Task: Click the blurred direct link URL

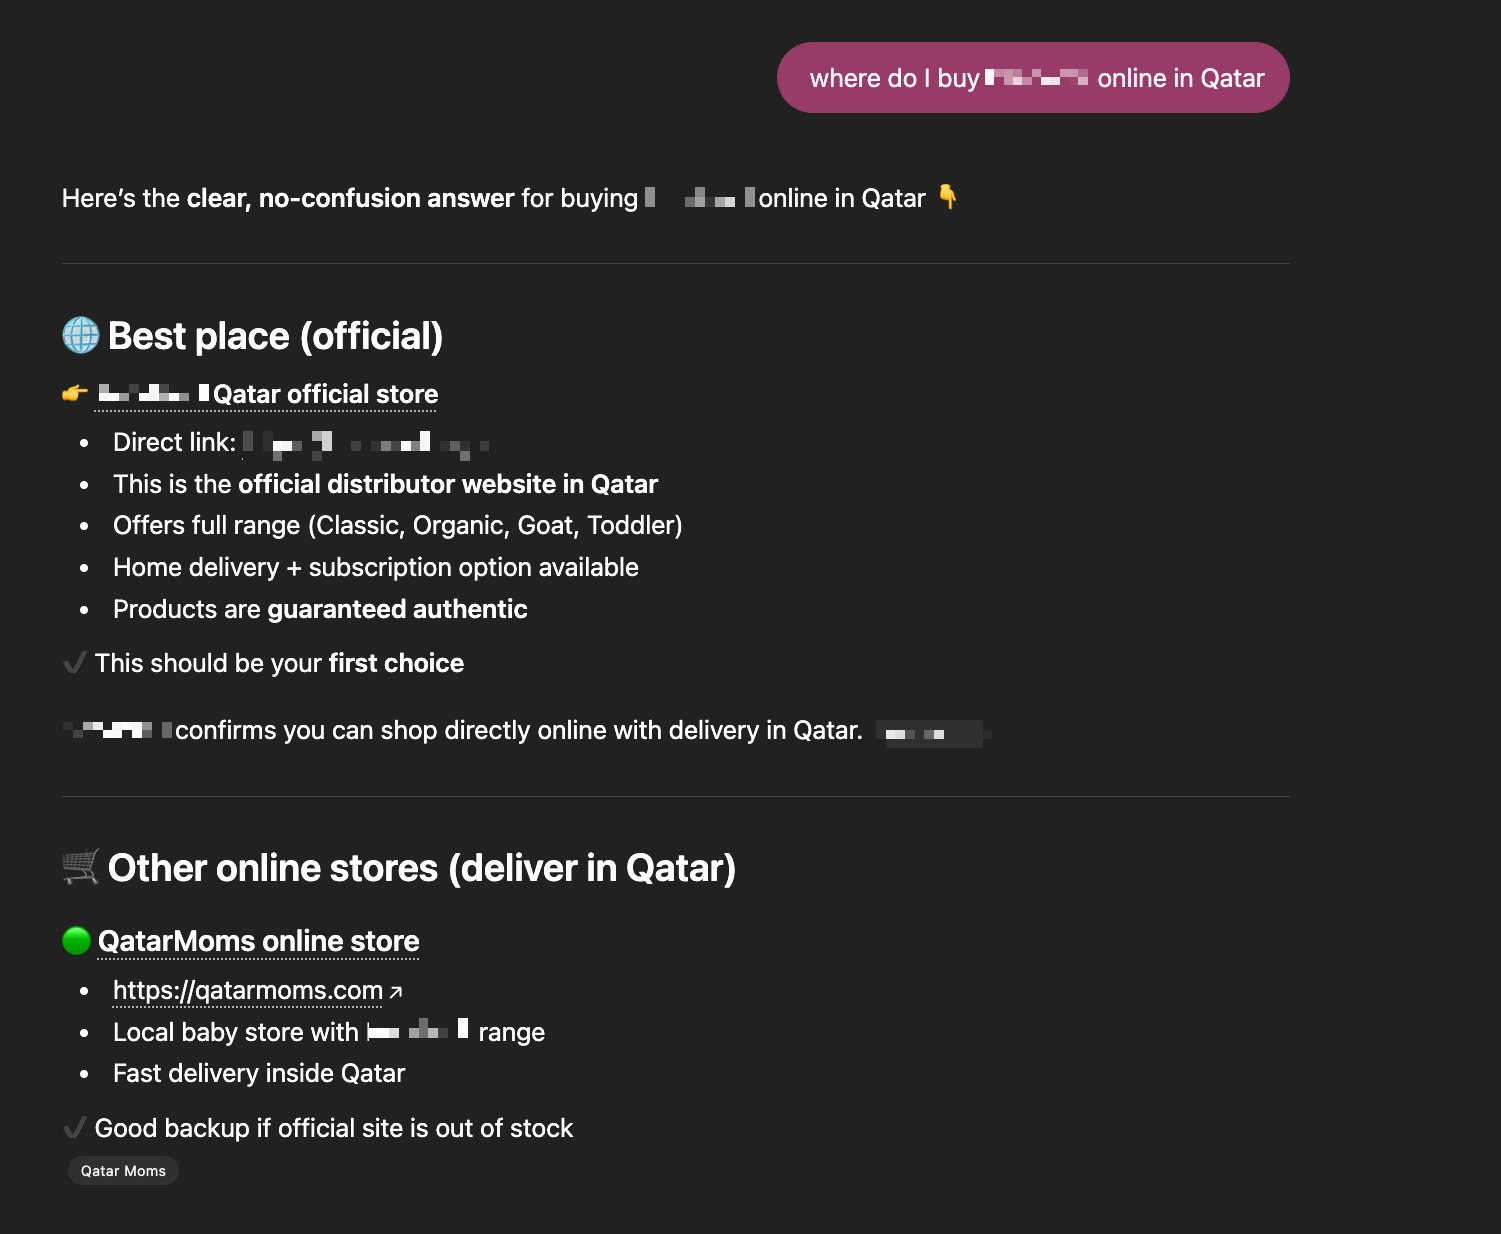Action: pyautogui.click(x=366, y=443)
